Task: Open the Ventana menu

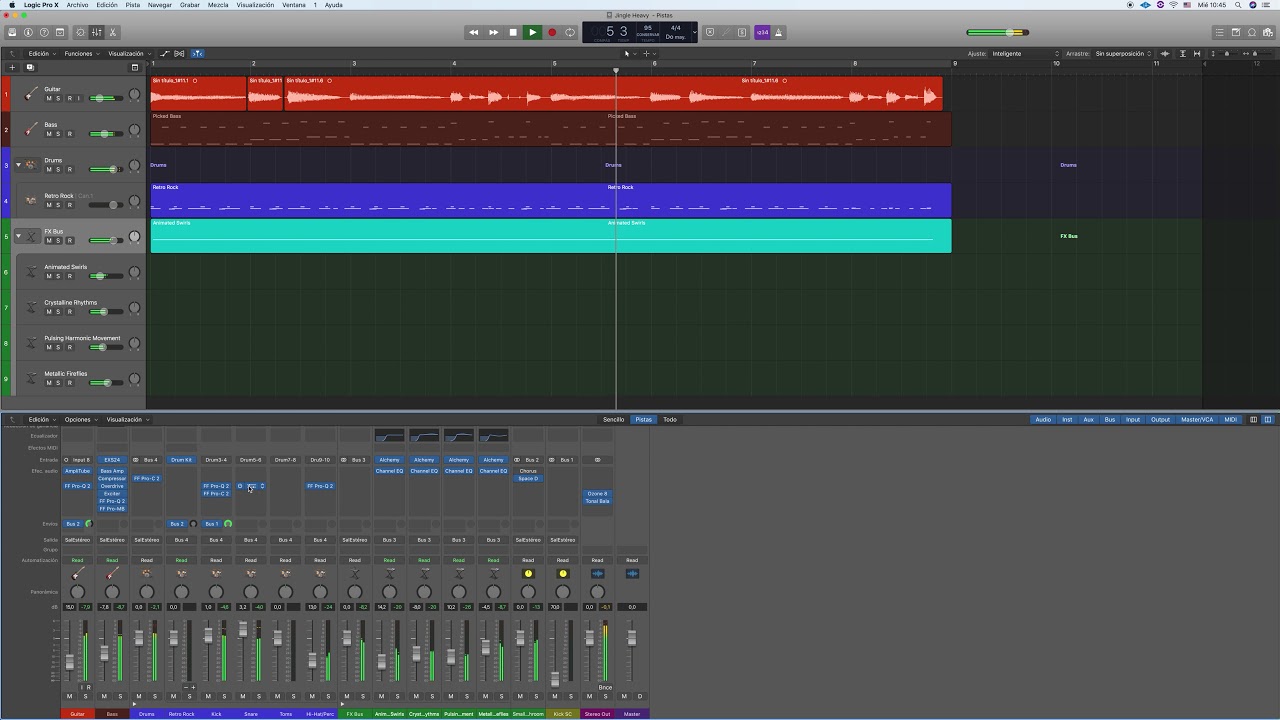Action: [x=294, y=5]
